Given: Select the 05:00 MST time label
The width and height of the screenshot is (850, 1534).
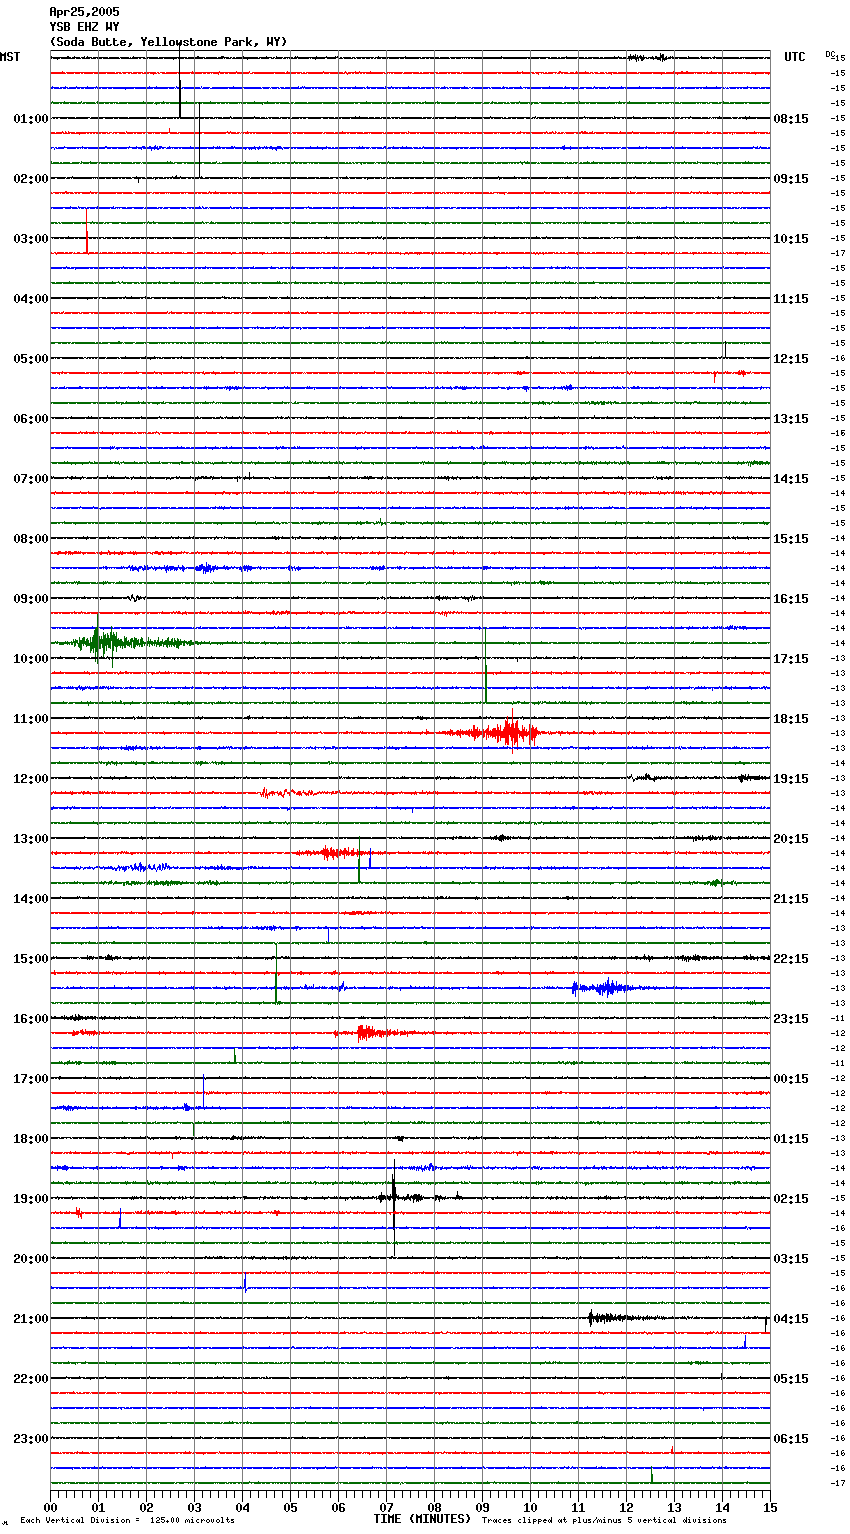Looking at the screenshot, I should pyautogui.click(x=31, y=358).
